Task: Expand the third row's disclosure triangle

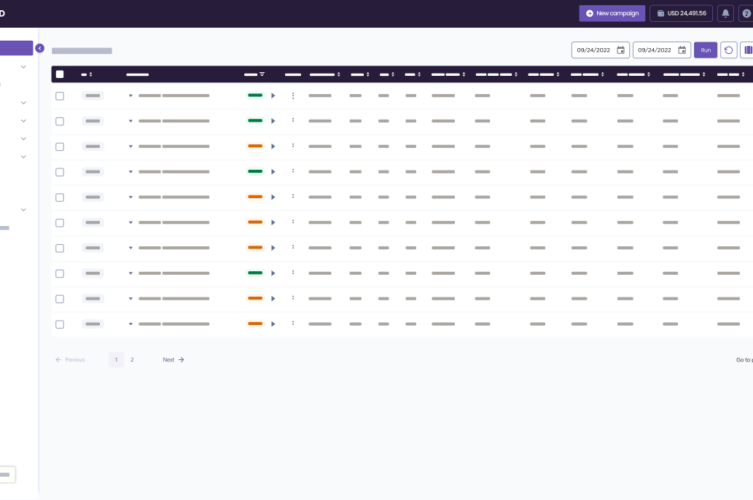Action: tap(130, 146)
